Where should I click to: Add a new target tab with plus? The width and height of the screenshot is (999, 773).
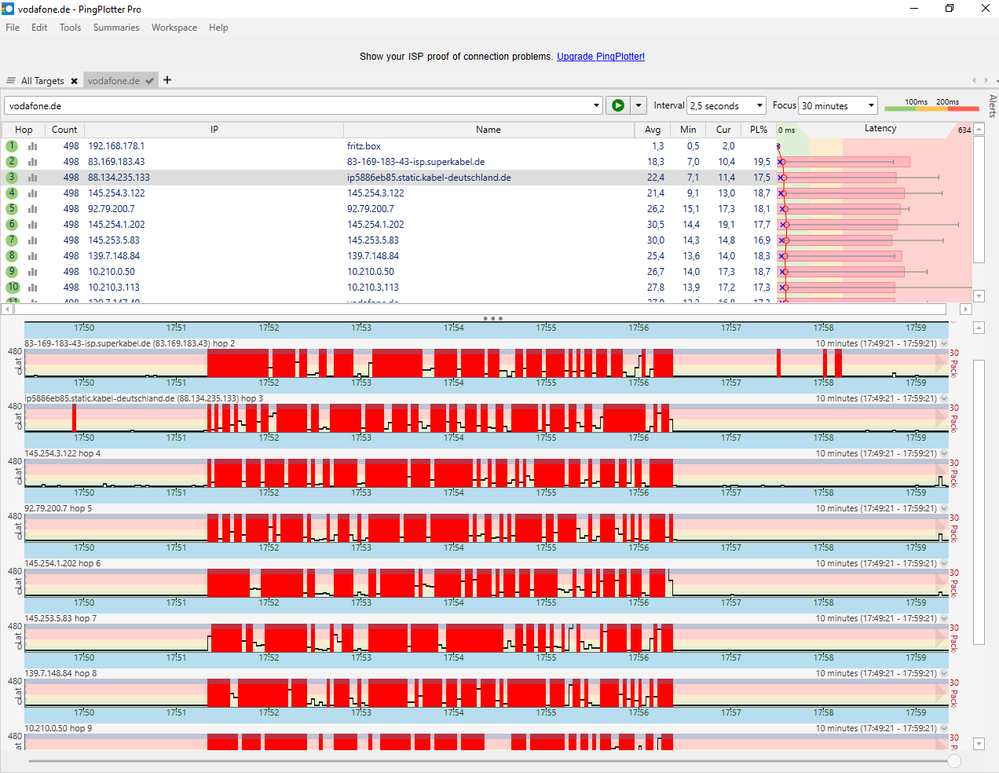[167, 80]
